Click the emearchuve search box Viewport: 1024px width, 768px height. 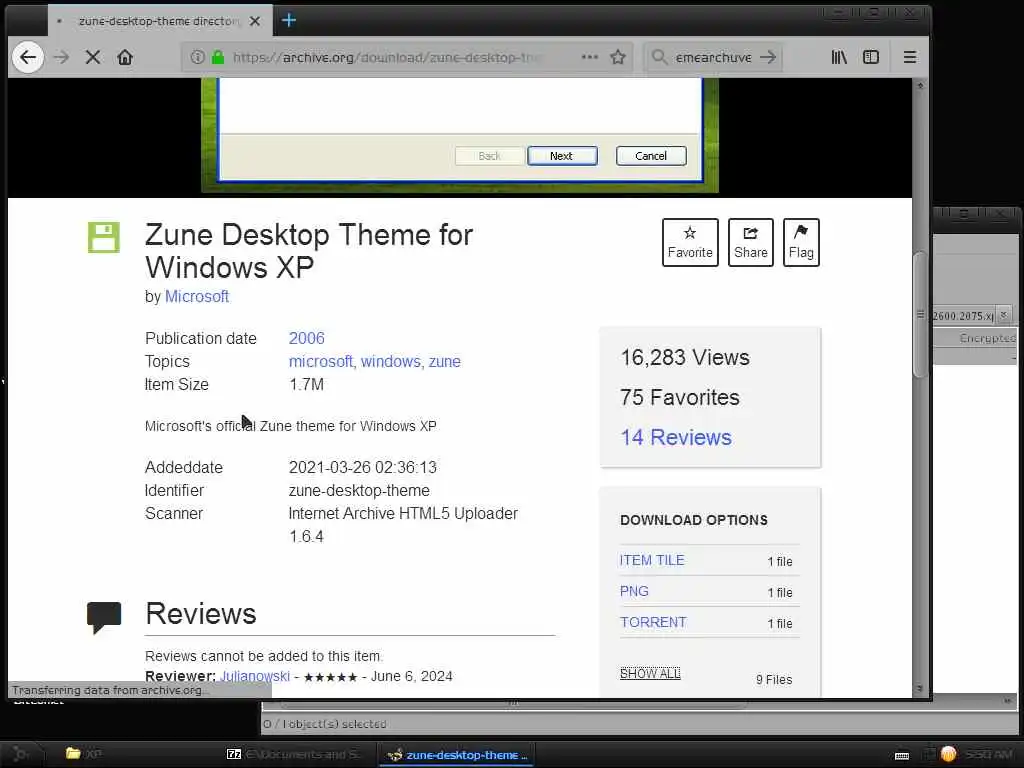[713, 57]
